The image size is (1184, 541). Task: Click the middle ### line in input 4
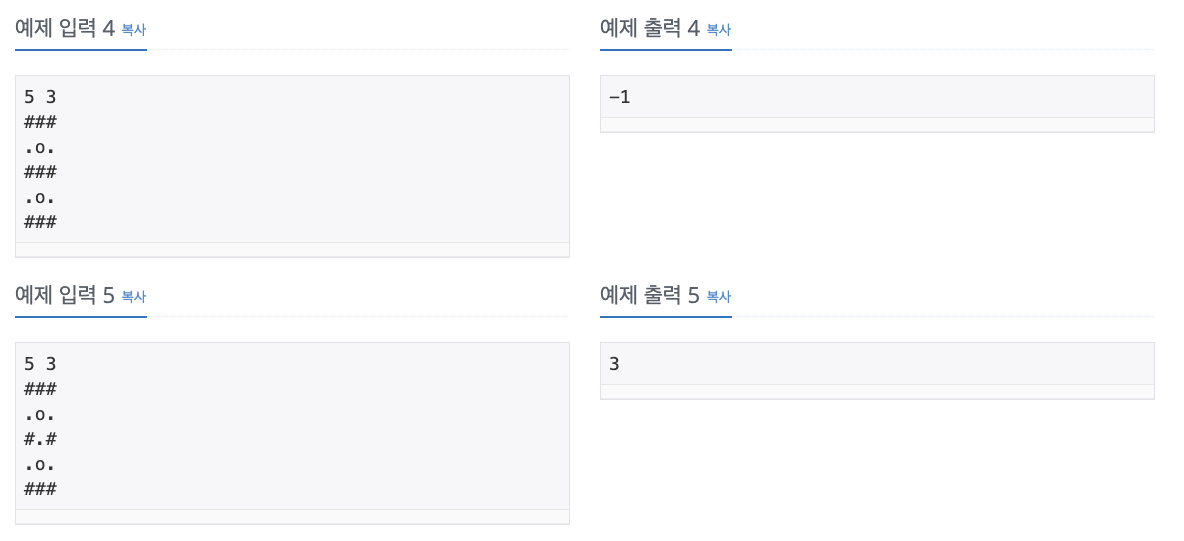(x=41, y=172)
